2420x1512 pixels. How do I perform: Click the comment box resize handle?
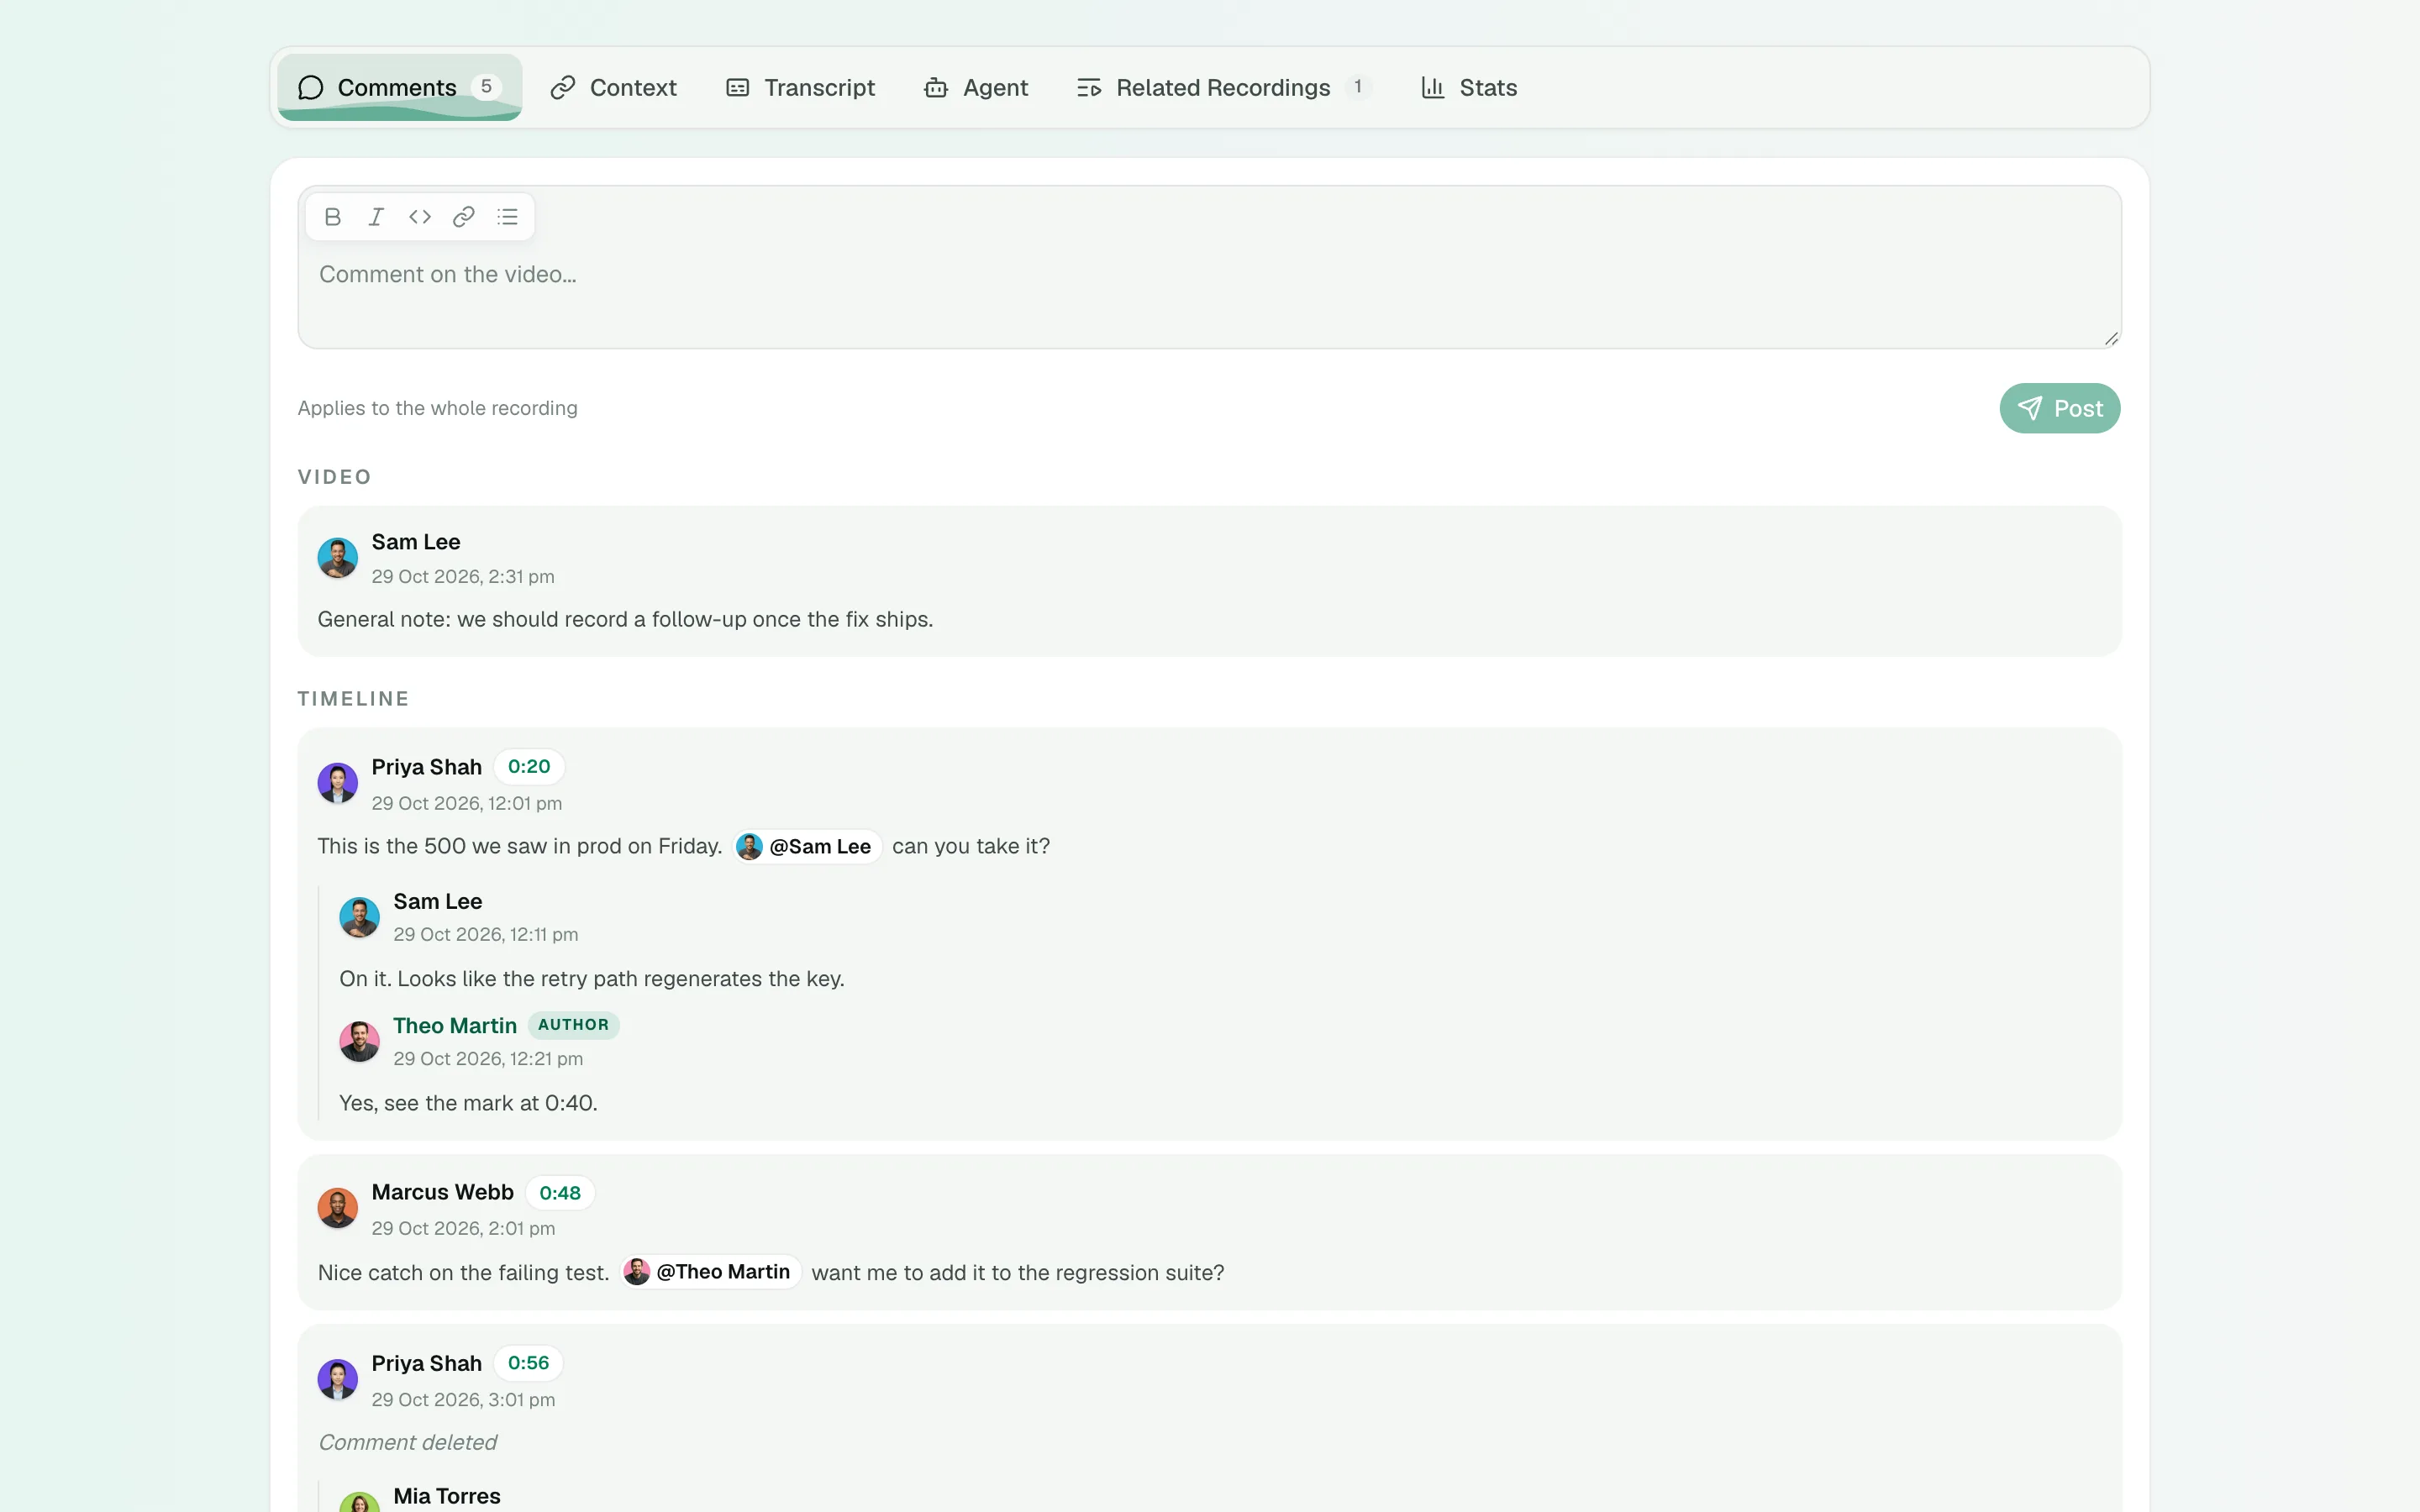tap(2110, 338)
